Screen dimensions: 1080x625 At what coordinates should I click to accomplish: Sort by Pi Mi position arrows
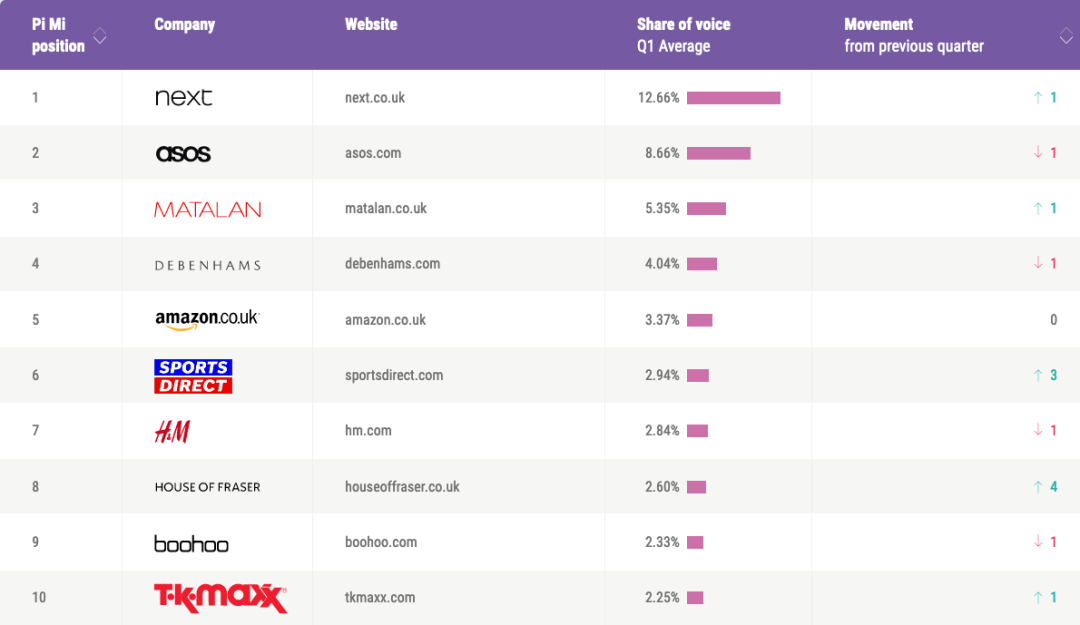(x=99, y=36)
